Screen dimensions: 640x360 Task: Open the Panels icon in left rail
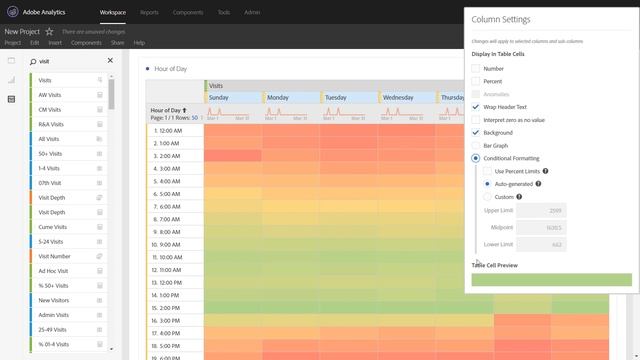click(11, 61)
